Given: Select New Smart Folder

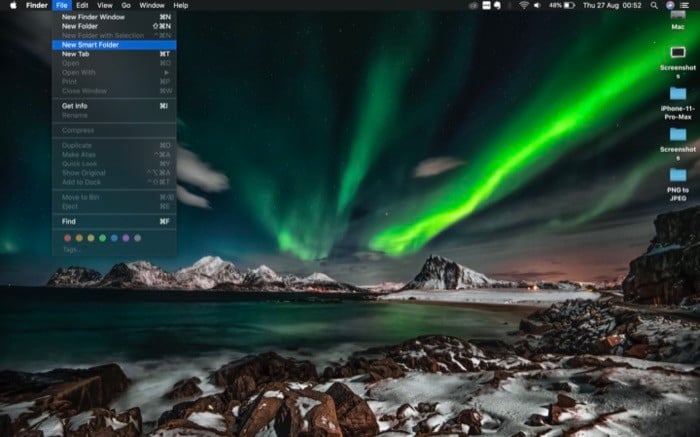Looking at the screenshot, I should click(x=114, y=45).
